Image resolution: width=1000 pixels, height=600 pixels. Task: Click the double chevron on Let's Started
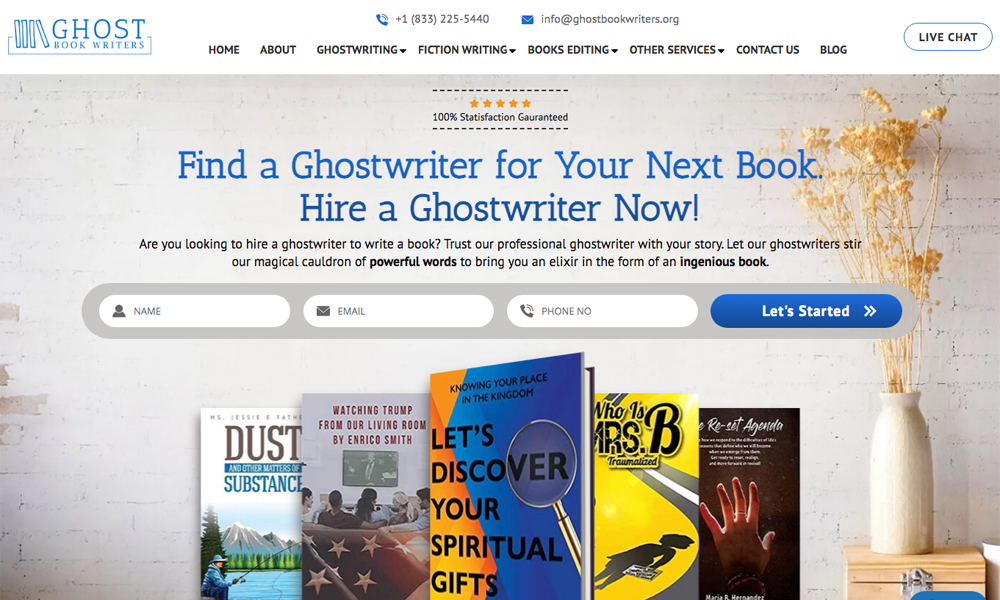coord(870,311)
